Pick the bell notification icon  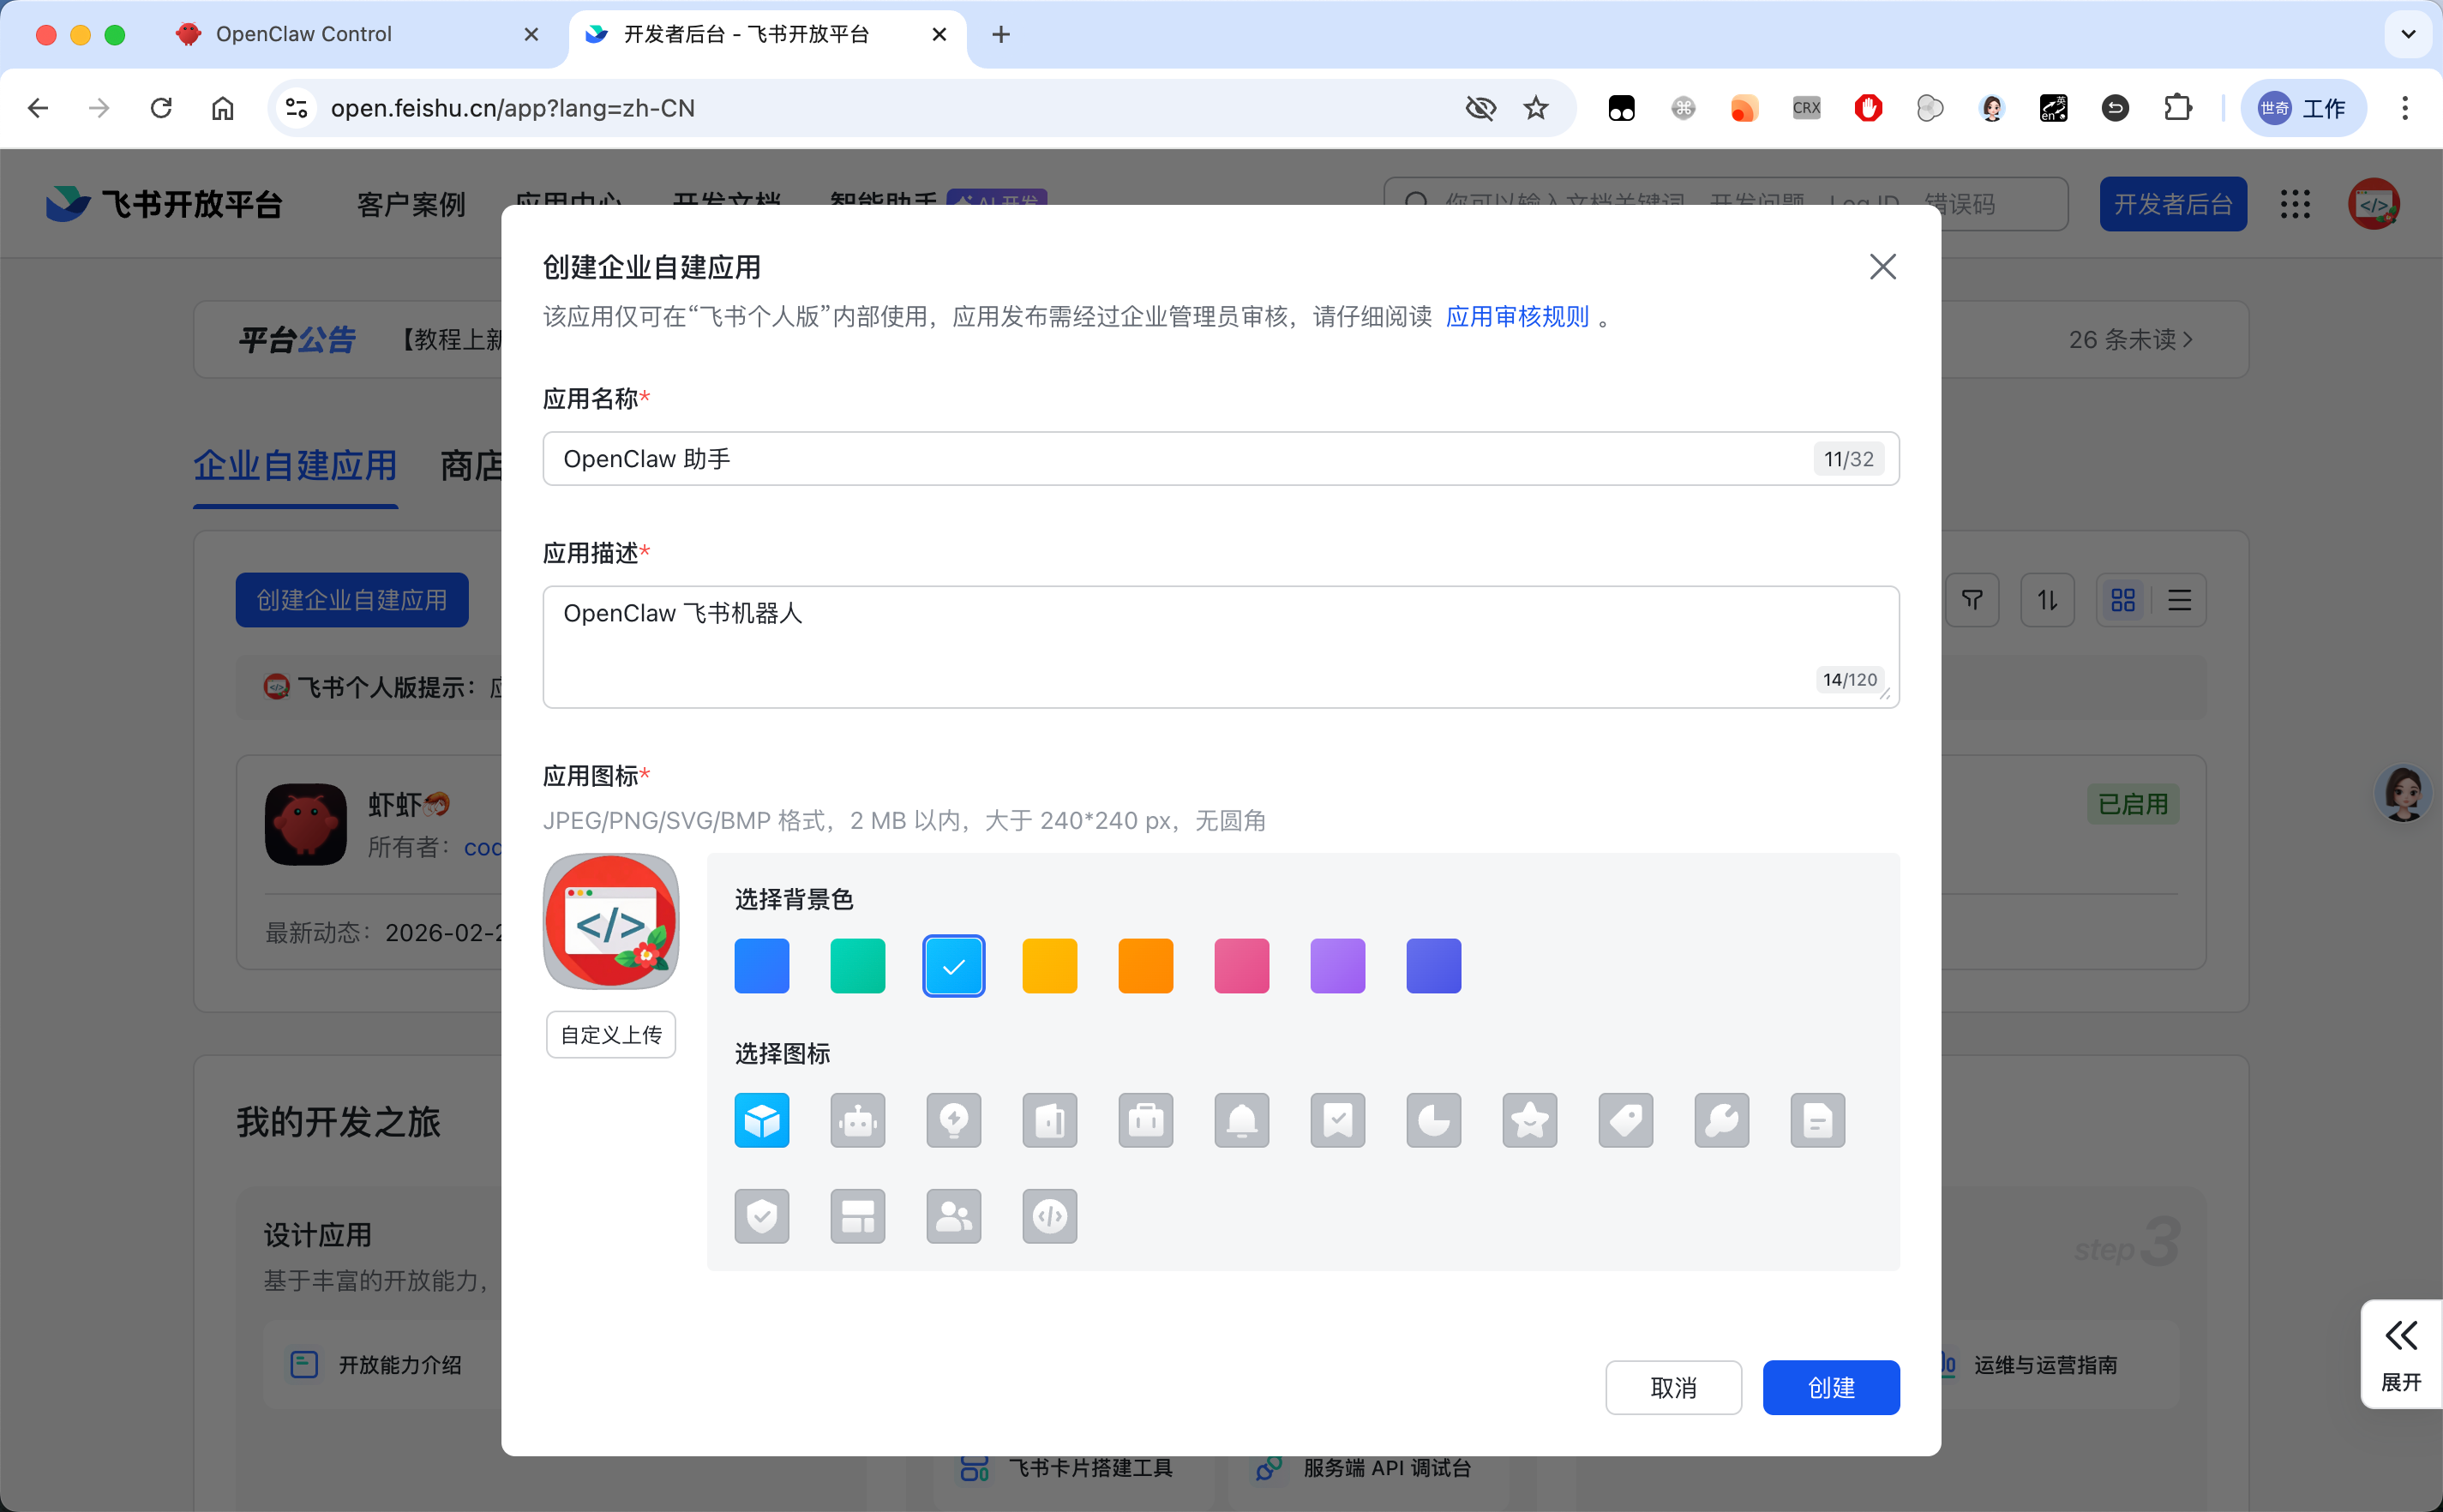1242,1120
